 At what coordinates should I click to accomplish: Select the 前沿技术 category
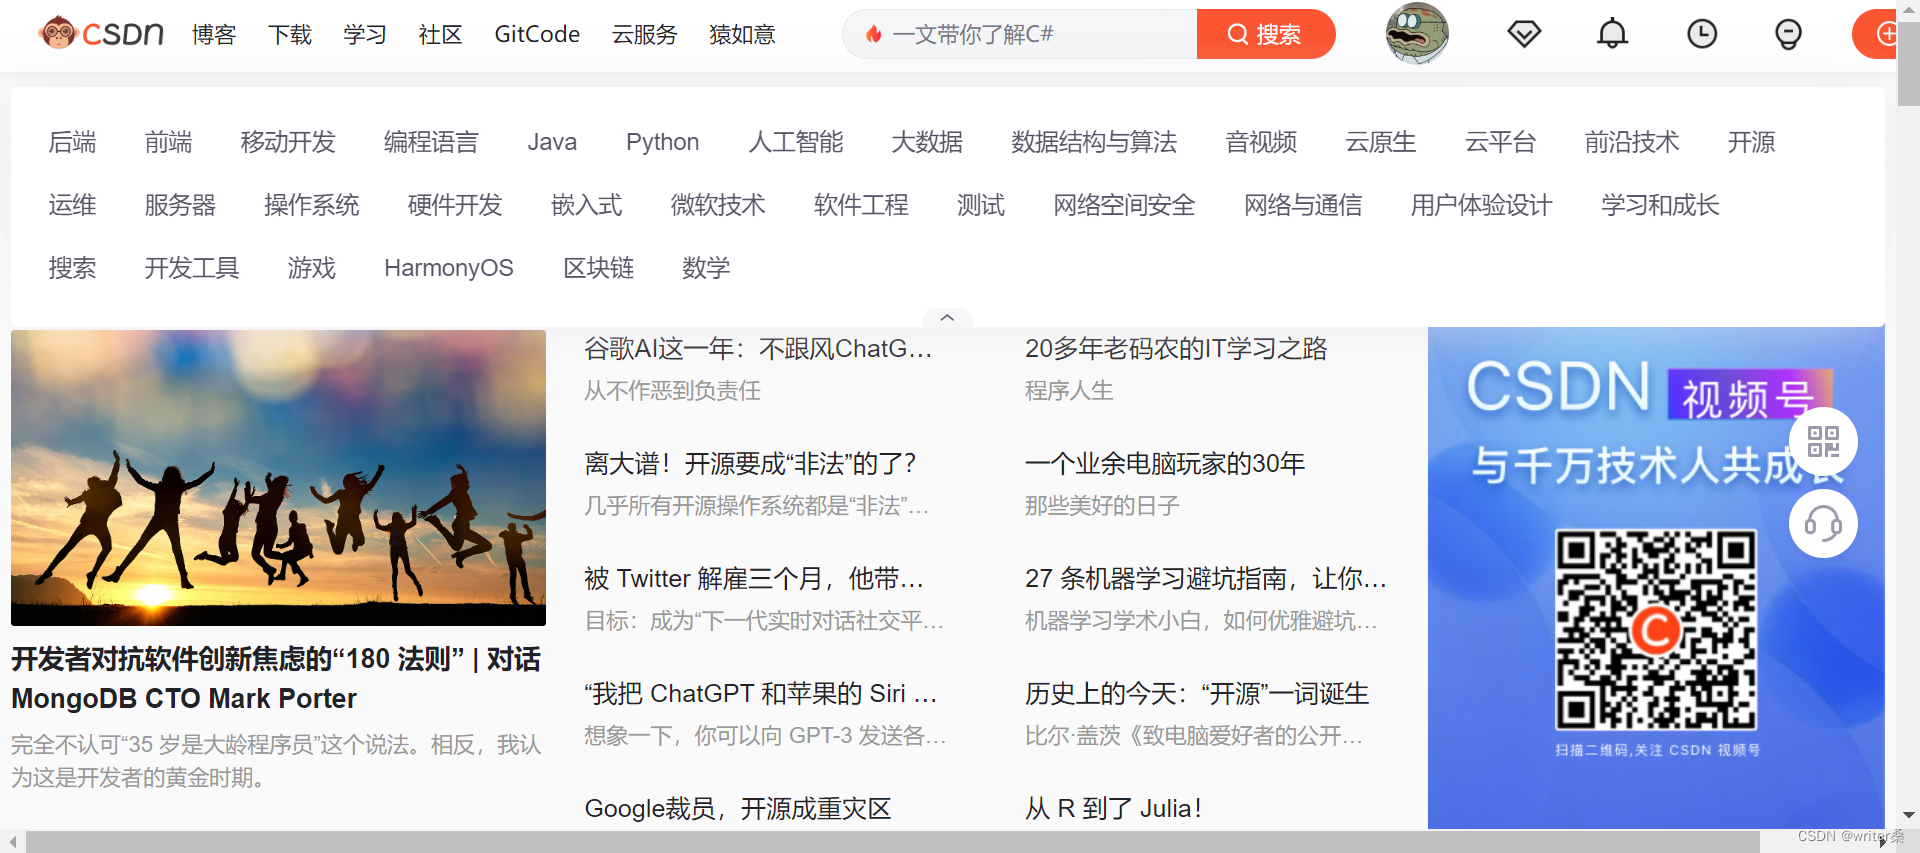[x=1632, y=142]
